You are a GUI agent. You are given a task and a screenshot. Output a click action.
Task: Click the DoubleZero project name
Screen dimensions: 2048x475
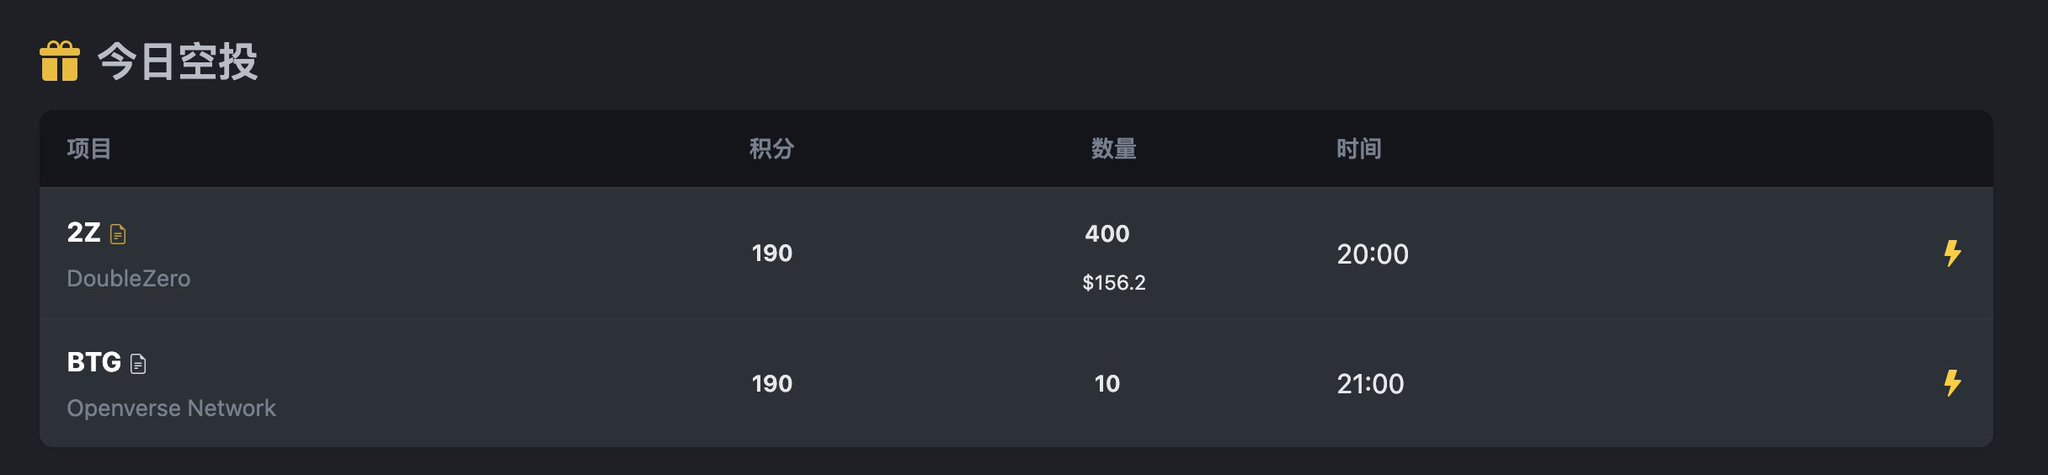(x=128, y=278)
